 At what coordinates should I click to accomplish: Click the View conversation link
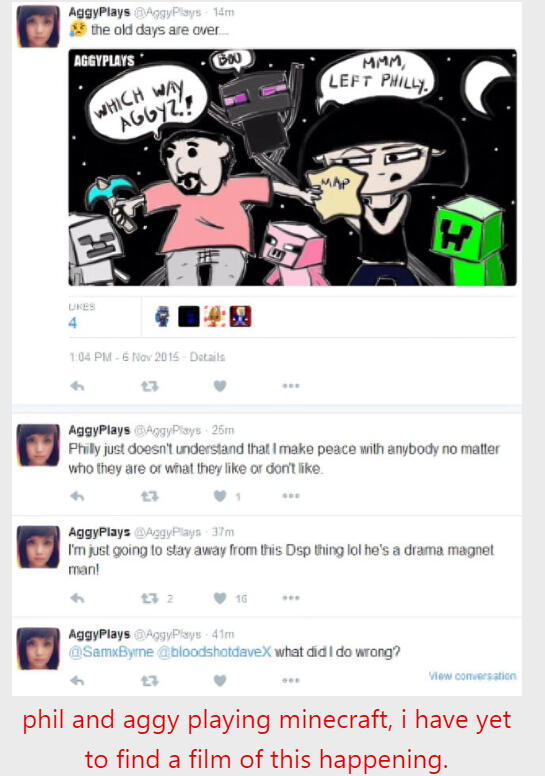(472, 676)
